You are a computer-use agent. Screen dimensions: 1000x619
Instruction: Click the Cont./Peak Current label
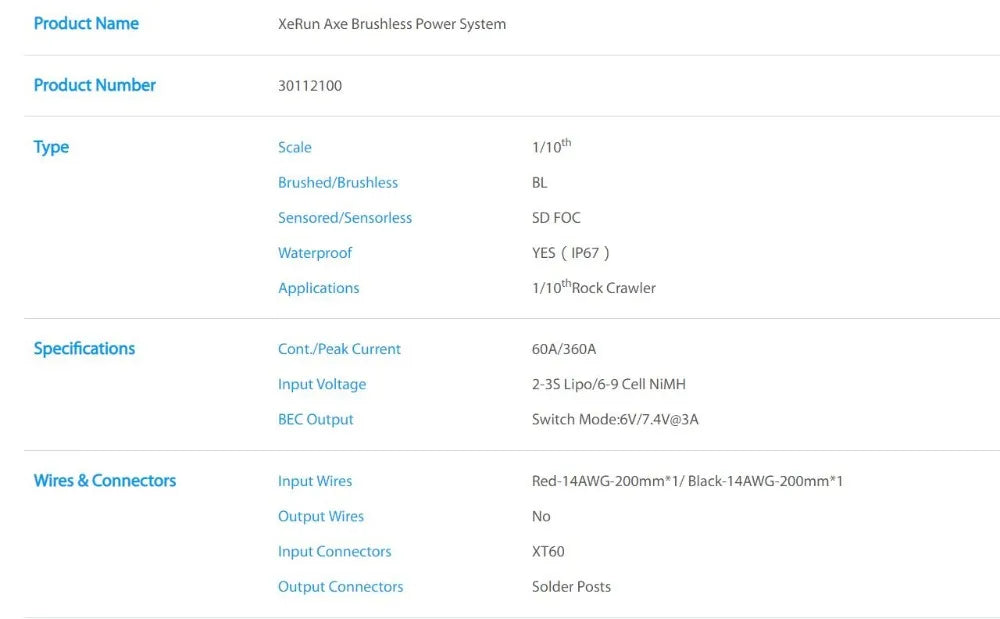339,350
